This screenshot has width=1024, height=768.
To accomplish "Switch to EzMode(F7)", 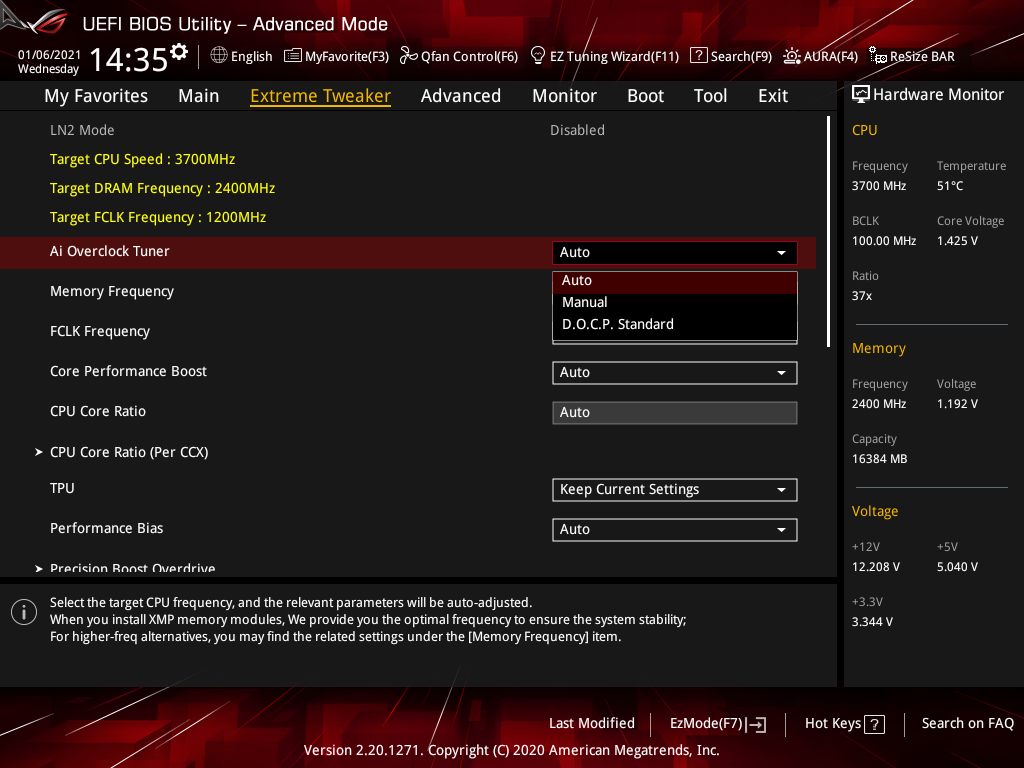I will [x=717, y=724].
